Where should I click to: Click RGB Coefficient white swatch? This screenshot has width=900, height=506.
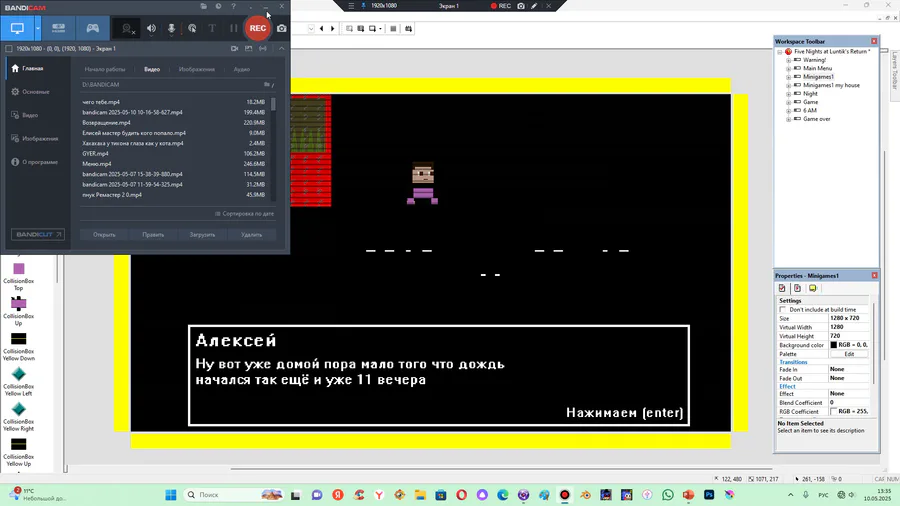pos(833,412)
